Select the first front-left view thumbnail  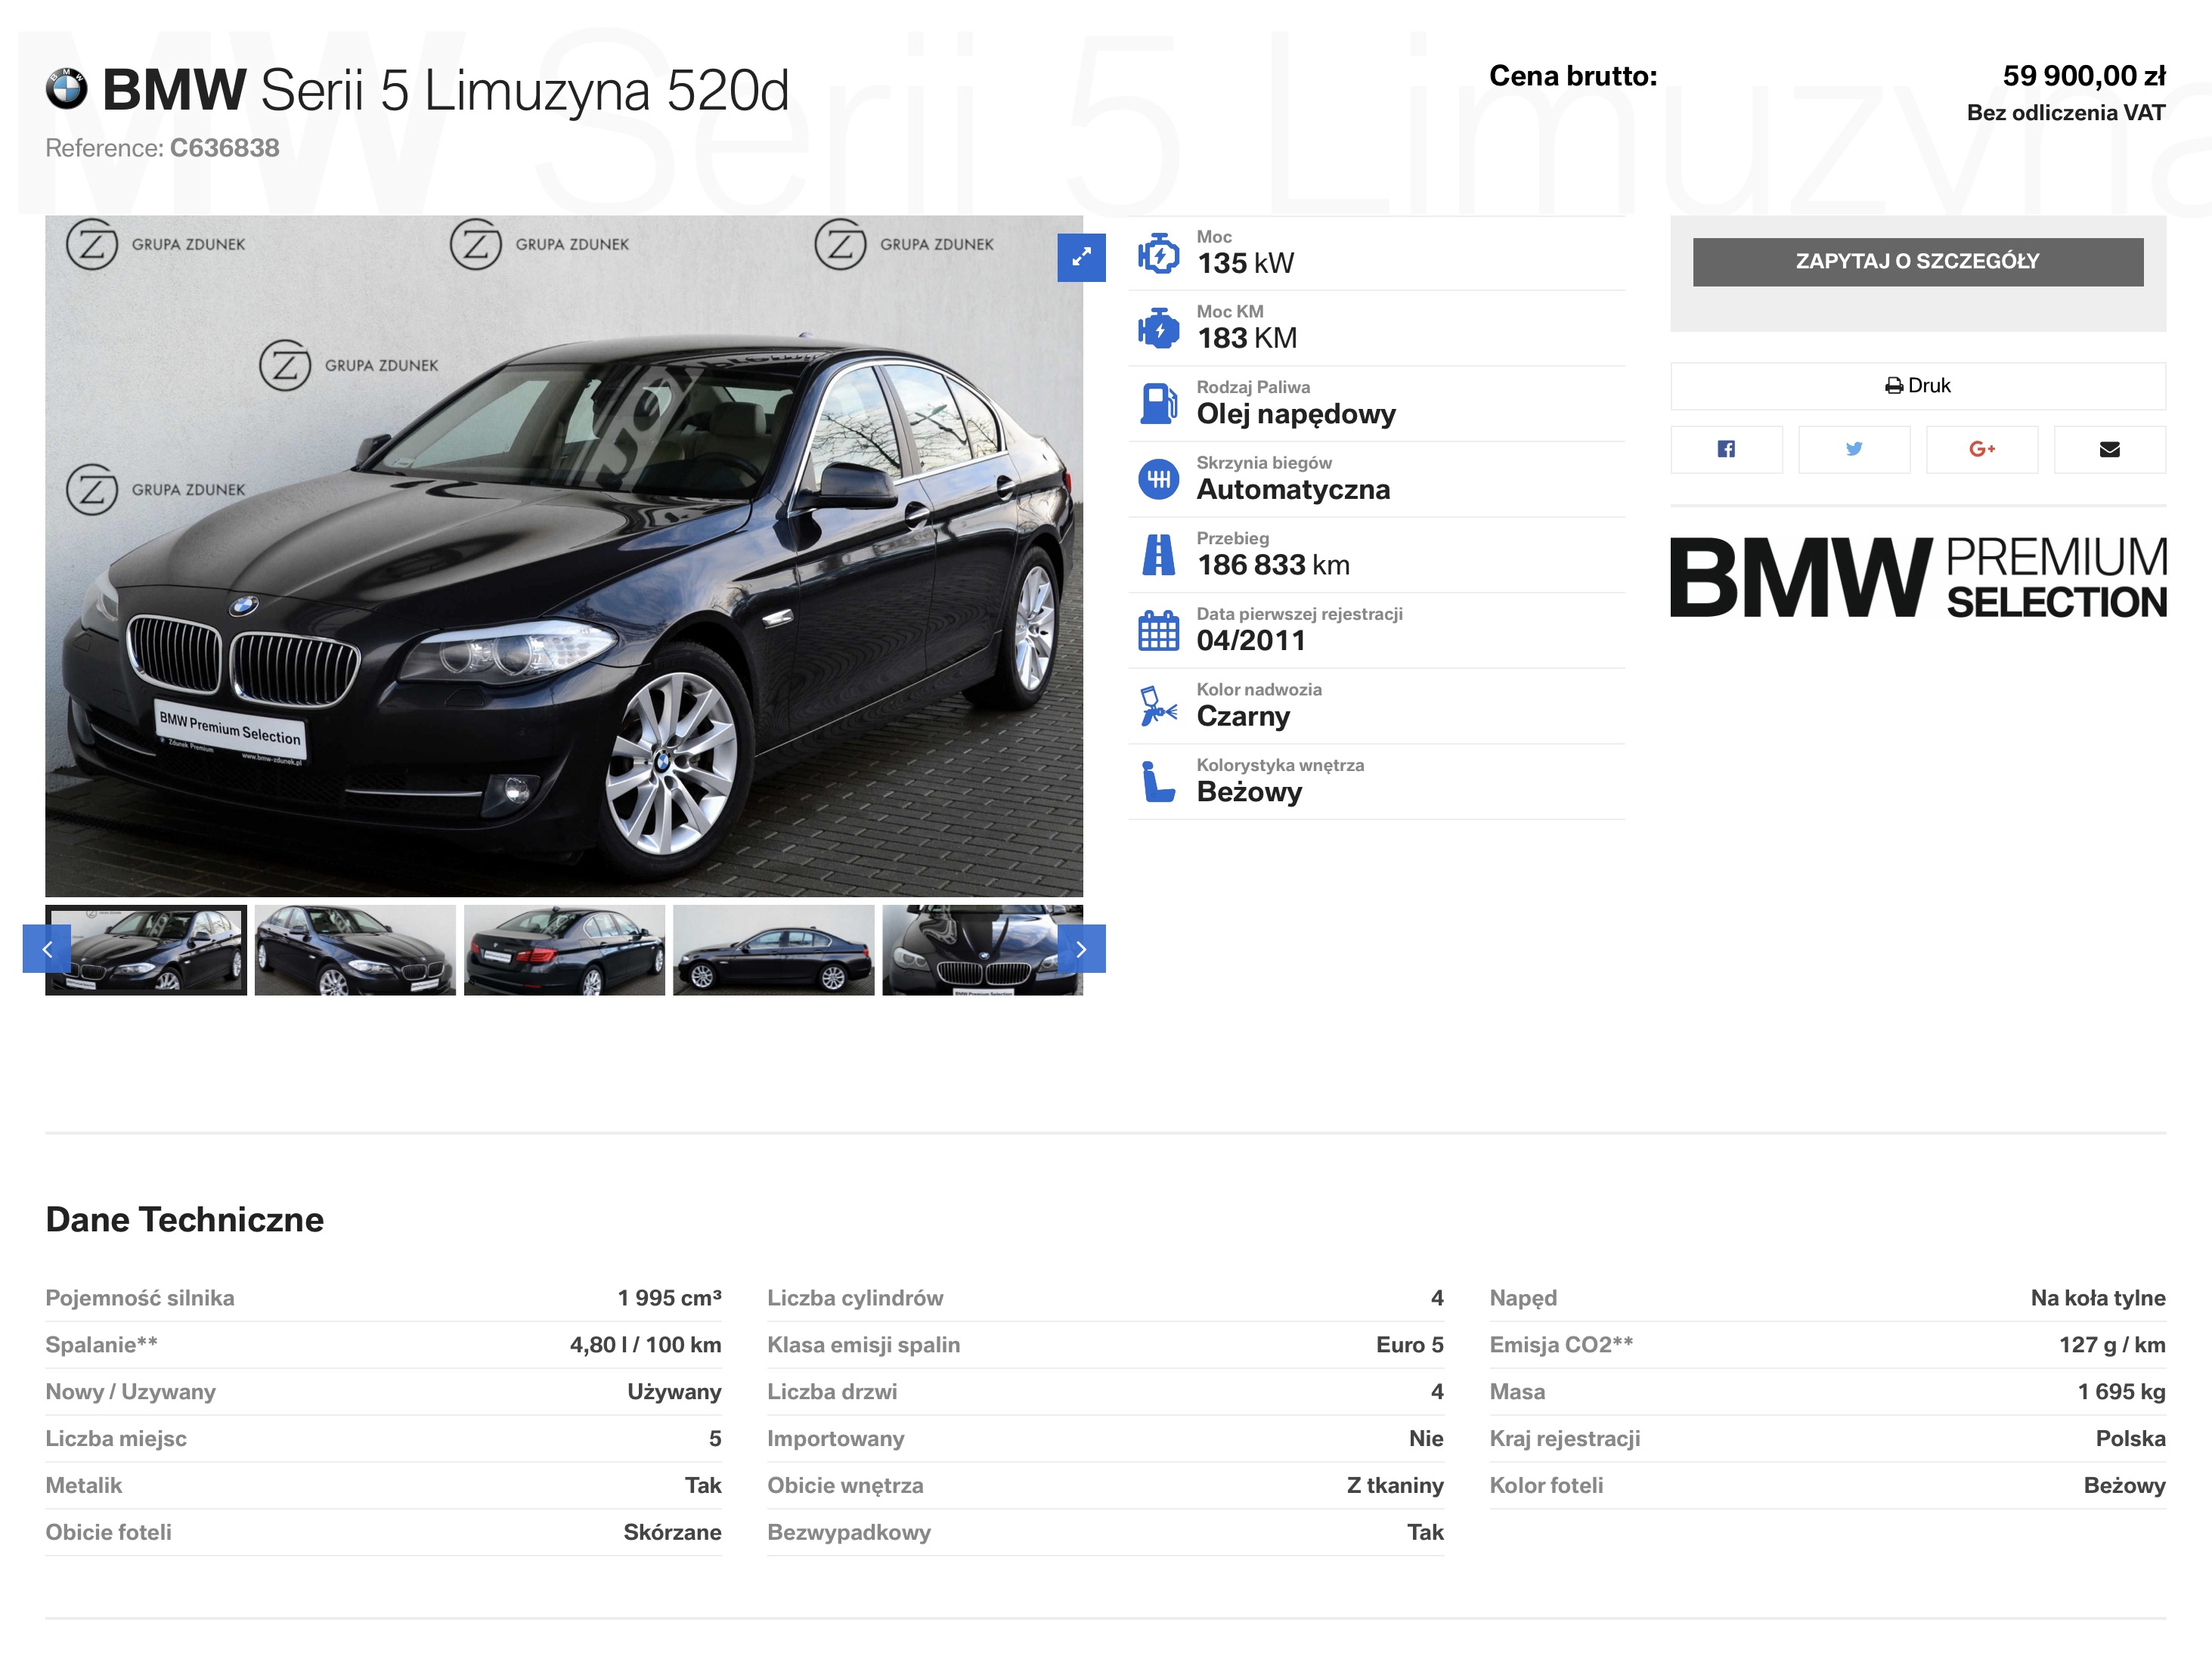146,950
